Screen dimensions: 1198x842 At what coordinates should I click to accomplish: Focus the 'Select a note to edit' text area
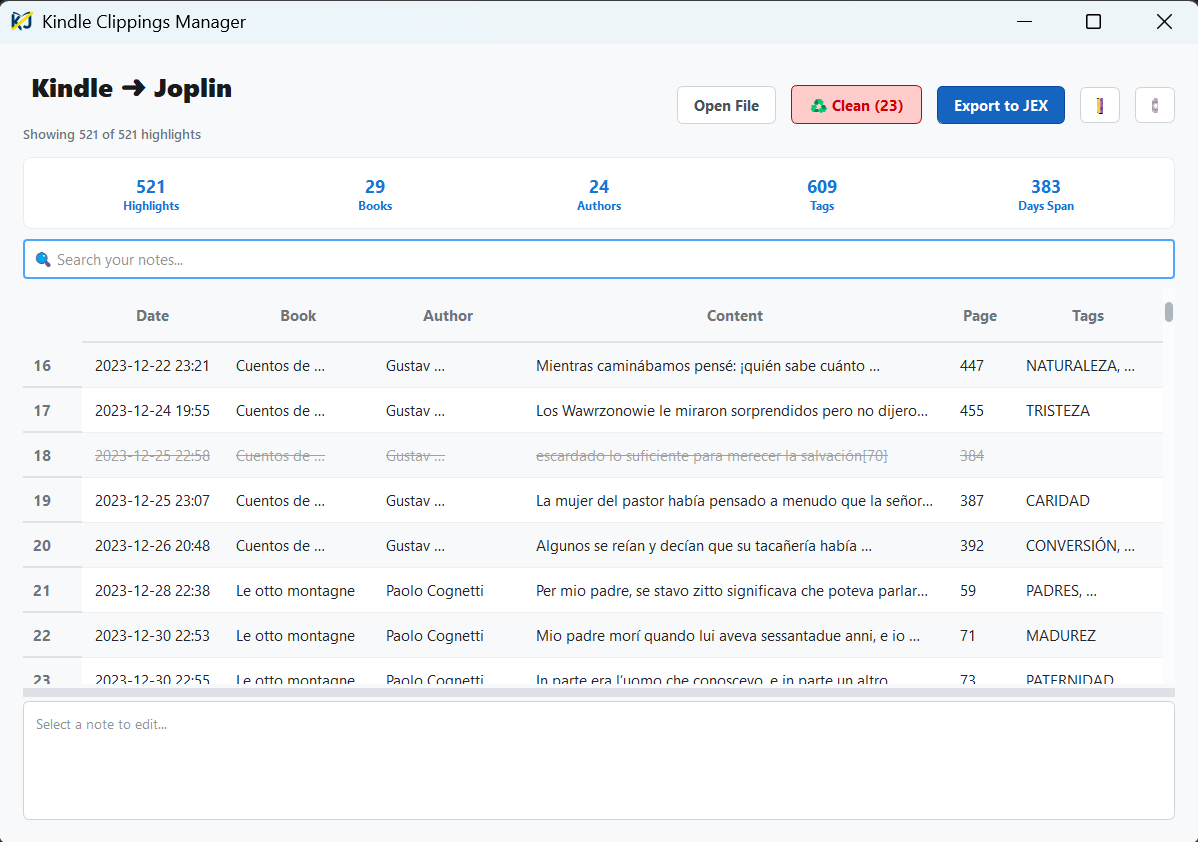click(x=598, y=760)
